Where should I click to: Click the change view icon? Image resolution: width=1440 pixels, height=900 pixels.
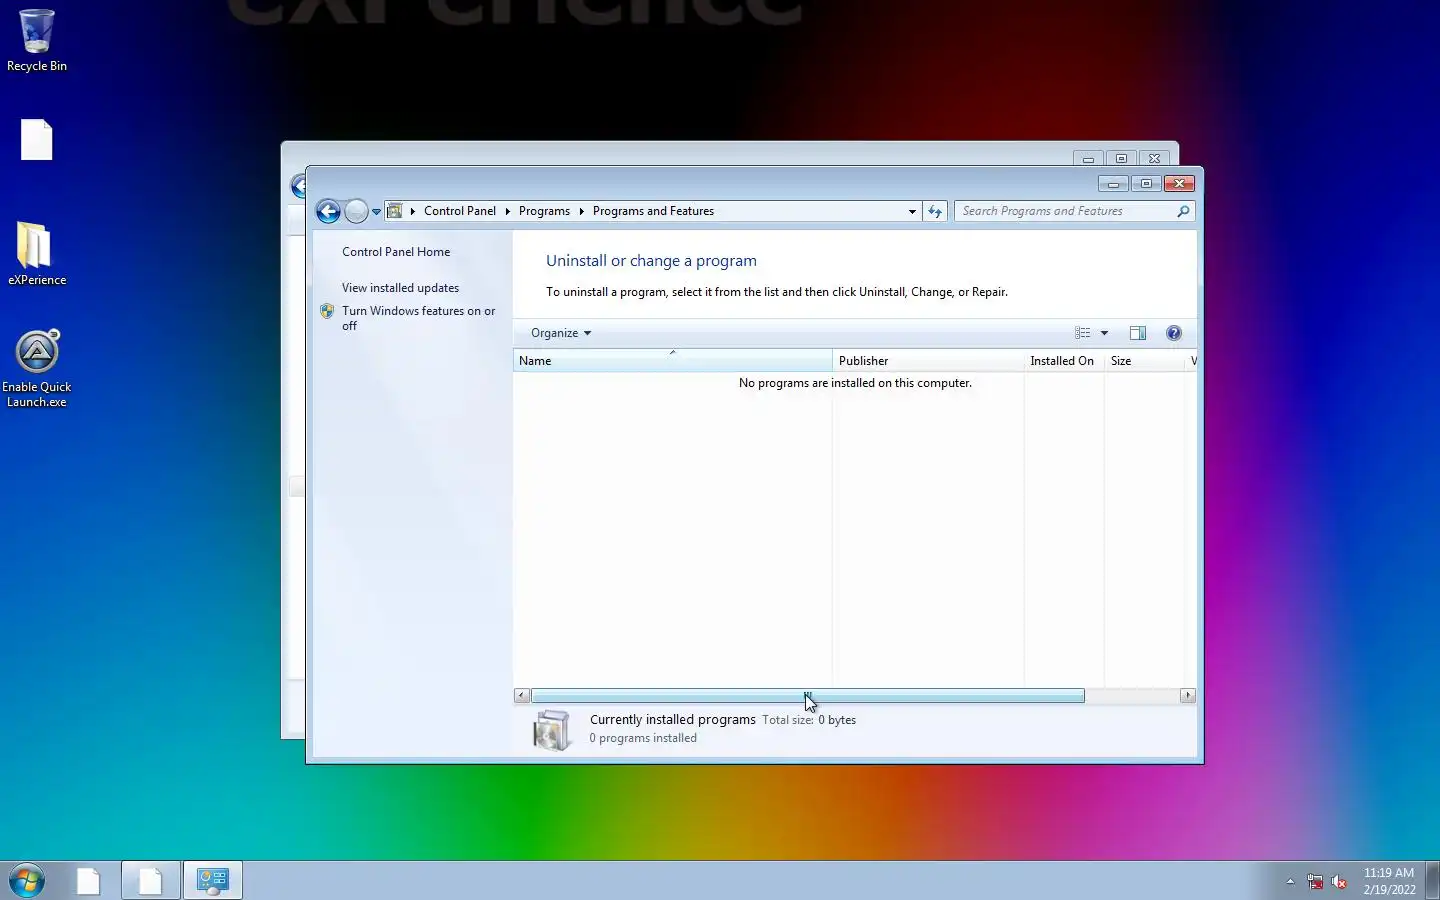(1083, 333)
